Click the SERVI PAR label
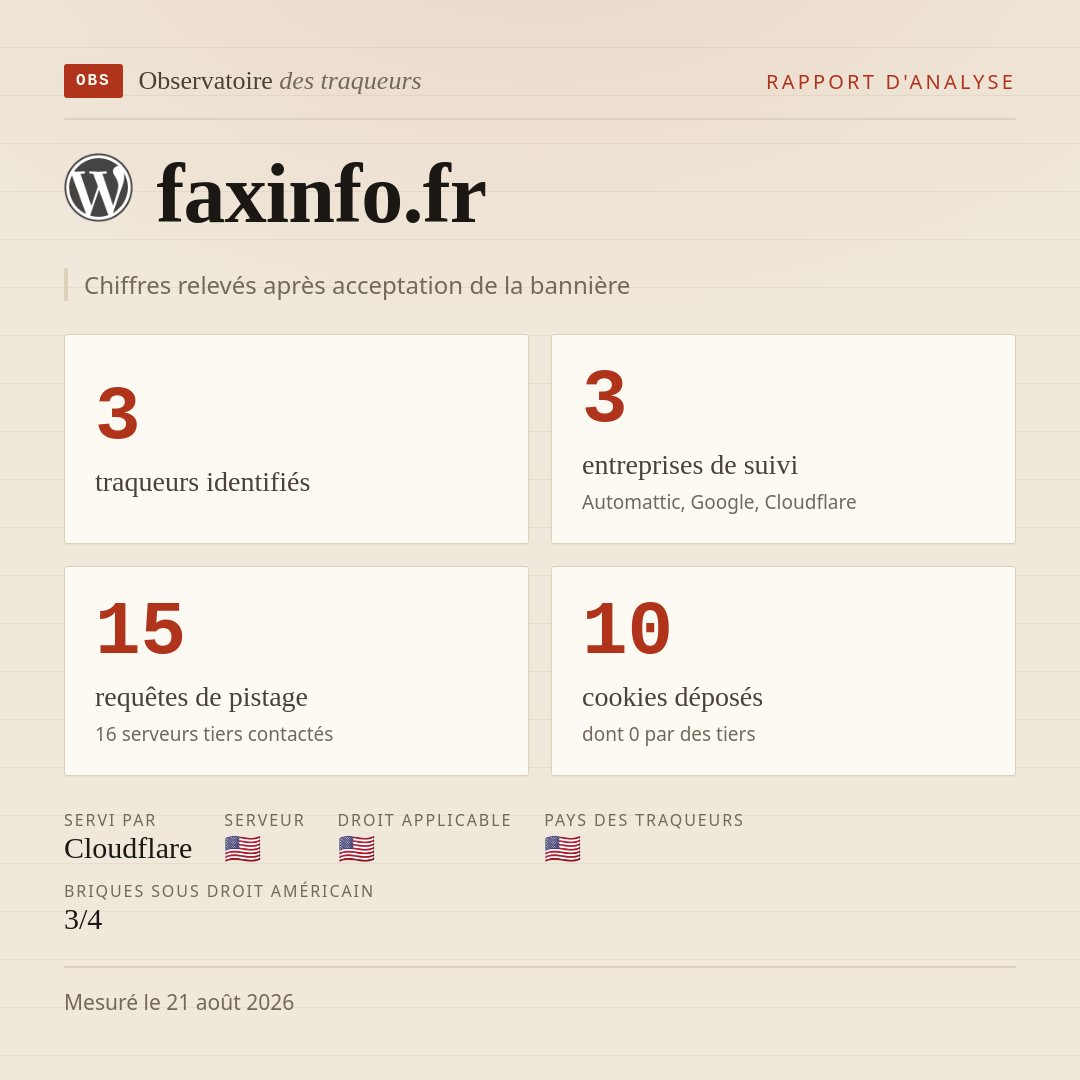Viewport: 1080px width, 1080px height. point(110,820)
